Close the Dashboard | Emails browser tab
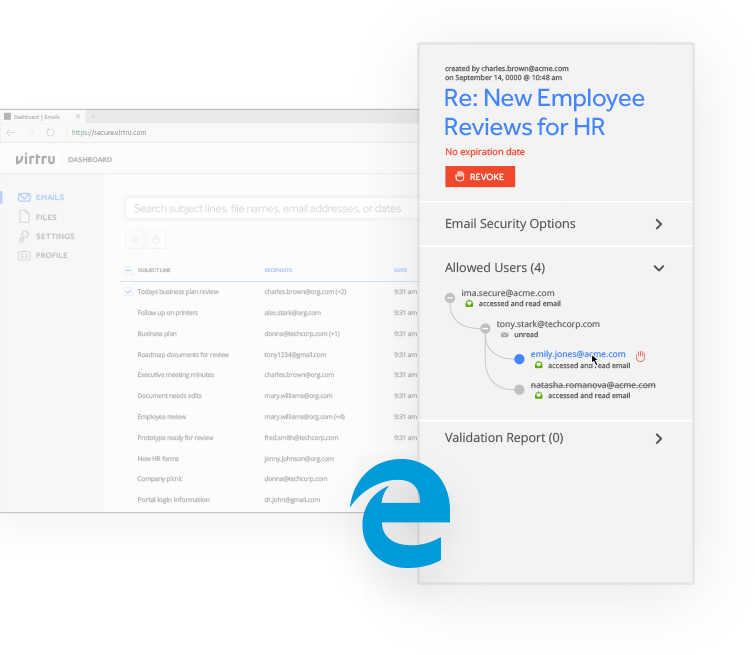The width and height of the screenshot is (755, 655). (78, 117)
